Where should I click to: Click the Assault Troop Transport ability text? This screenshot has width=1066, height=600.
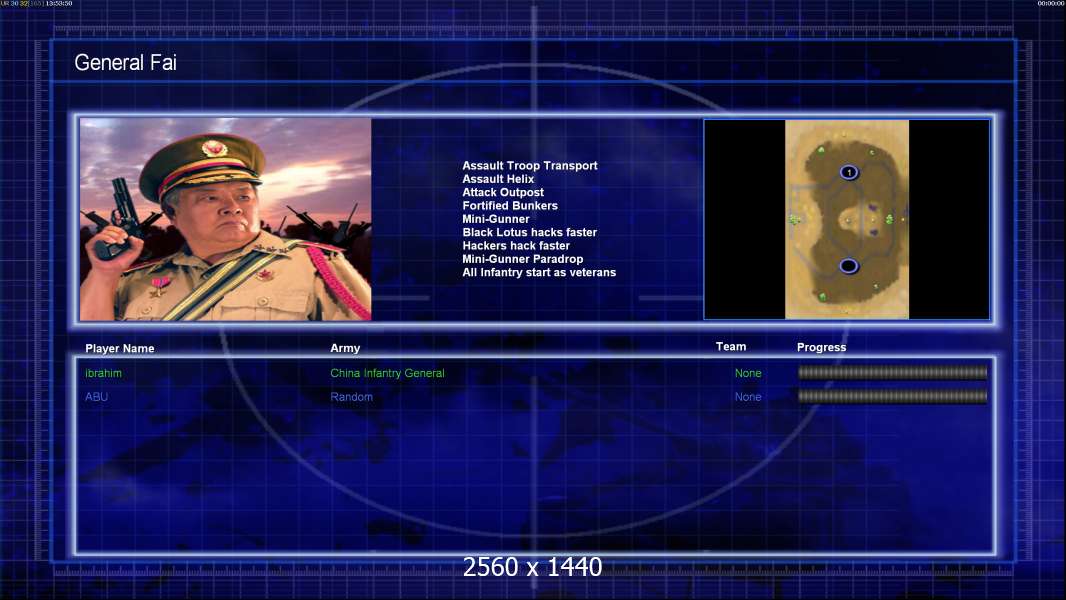[x=530, y=166]
